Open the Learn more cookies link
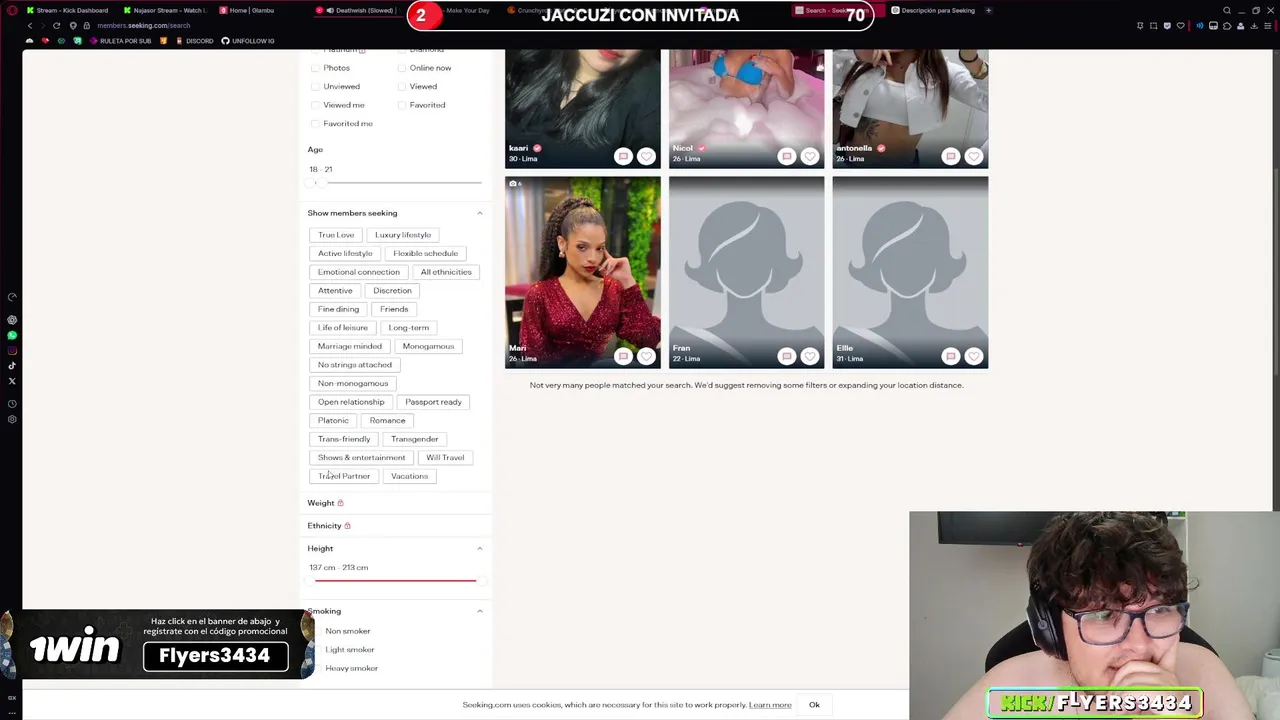The height and width of the screenshot is (720, 1280). [x=770, y=705]
